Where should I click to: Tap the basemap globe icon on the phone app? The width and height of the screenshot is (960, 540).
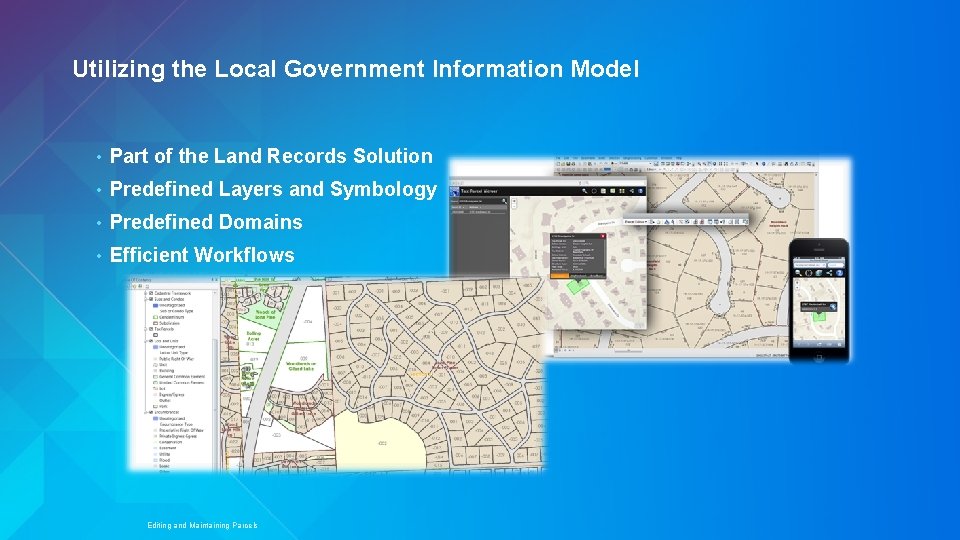(x=819, y=273)
